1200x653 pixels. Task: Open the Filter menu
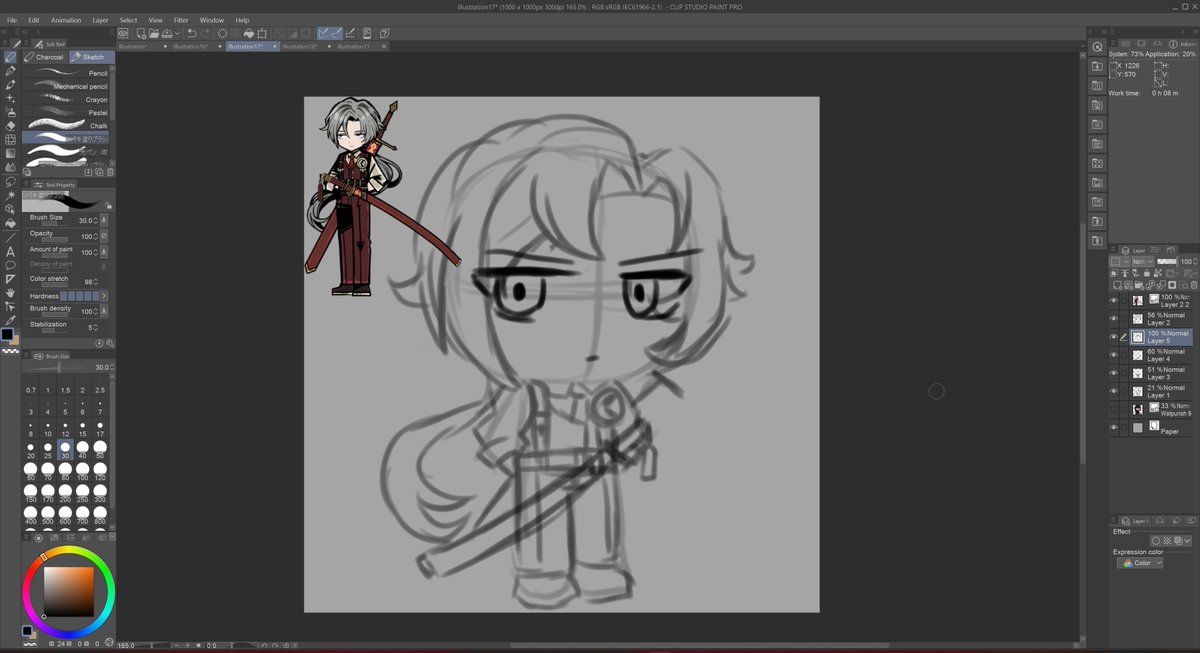(x=181, y=20)
